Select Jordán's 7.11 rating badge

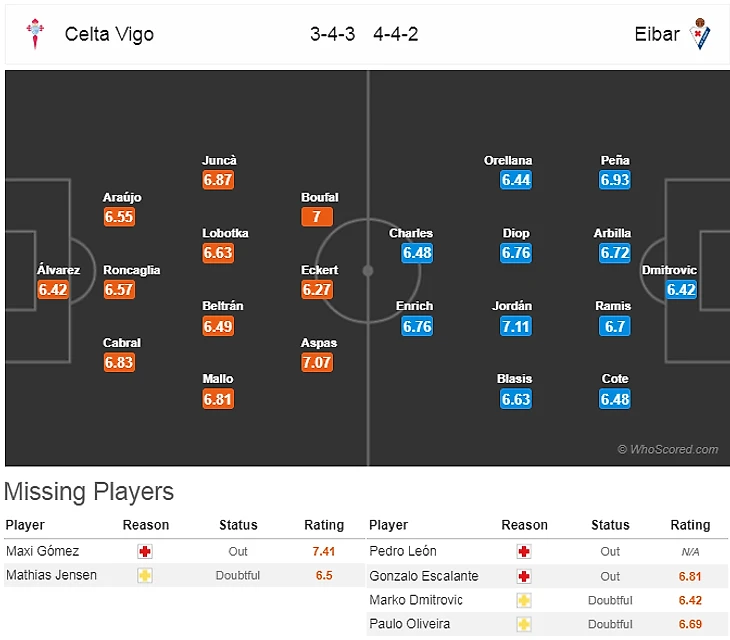[x=516, y=326]
